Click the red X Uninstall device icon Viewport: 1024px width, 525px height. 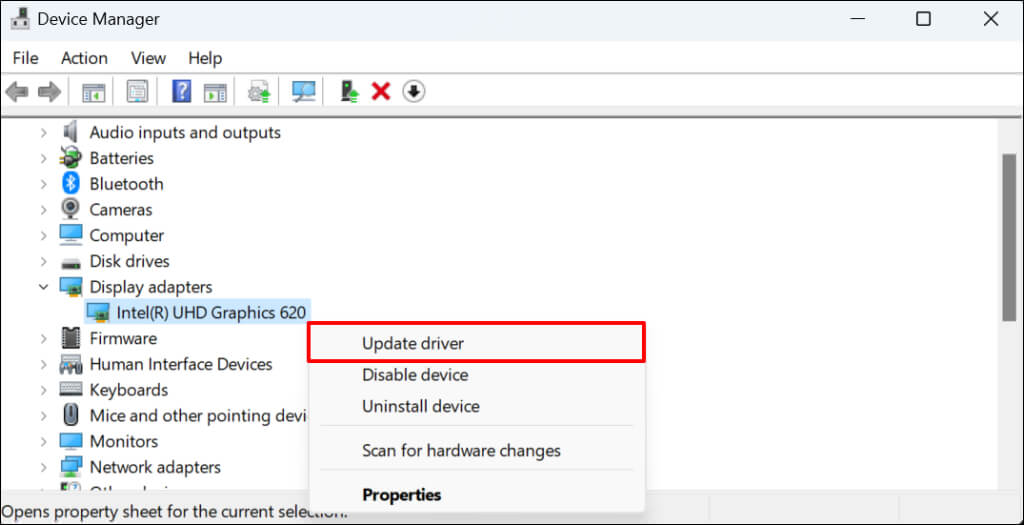(x=381, y=91)
